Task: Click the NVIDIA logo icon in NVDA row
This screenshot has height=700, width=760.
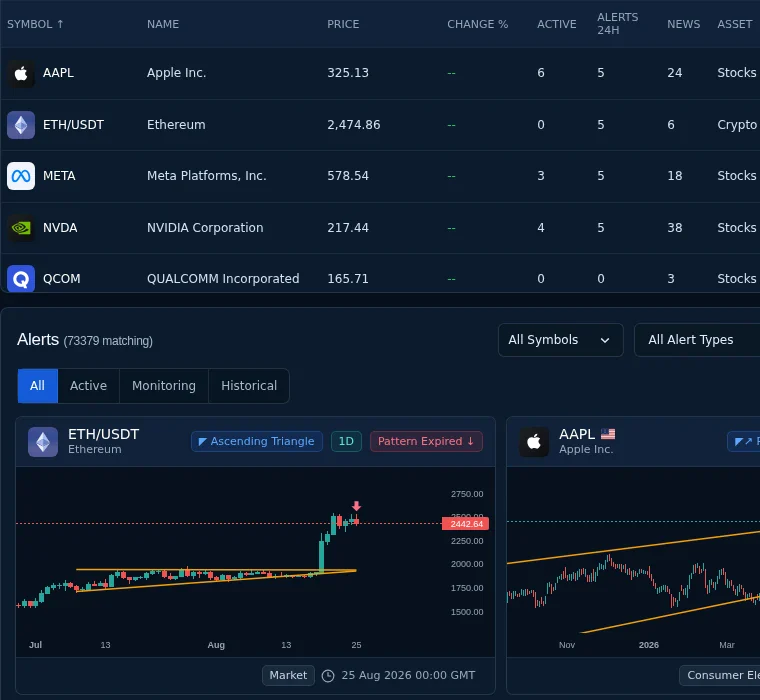Action: pos(21,228)
